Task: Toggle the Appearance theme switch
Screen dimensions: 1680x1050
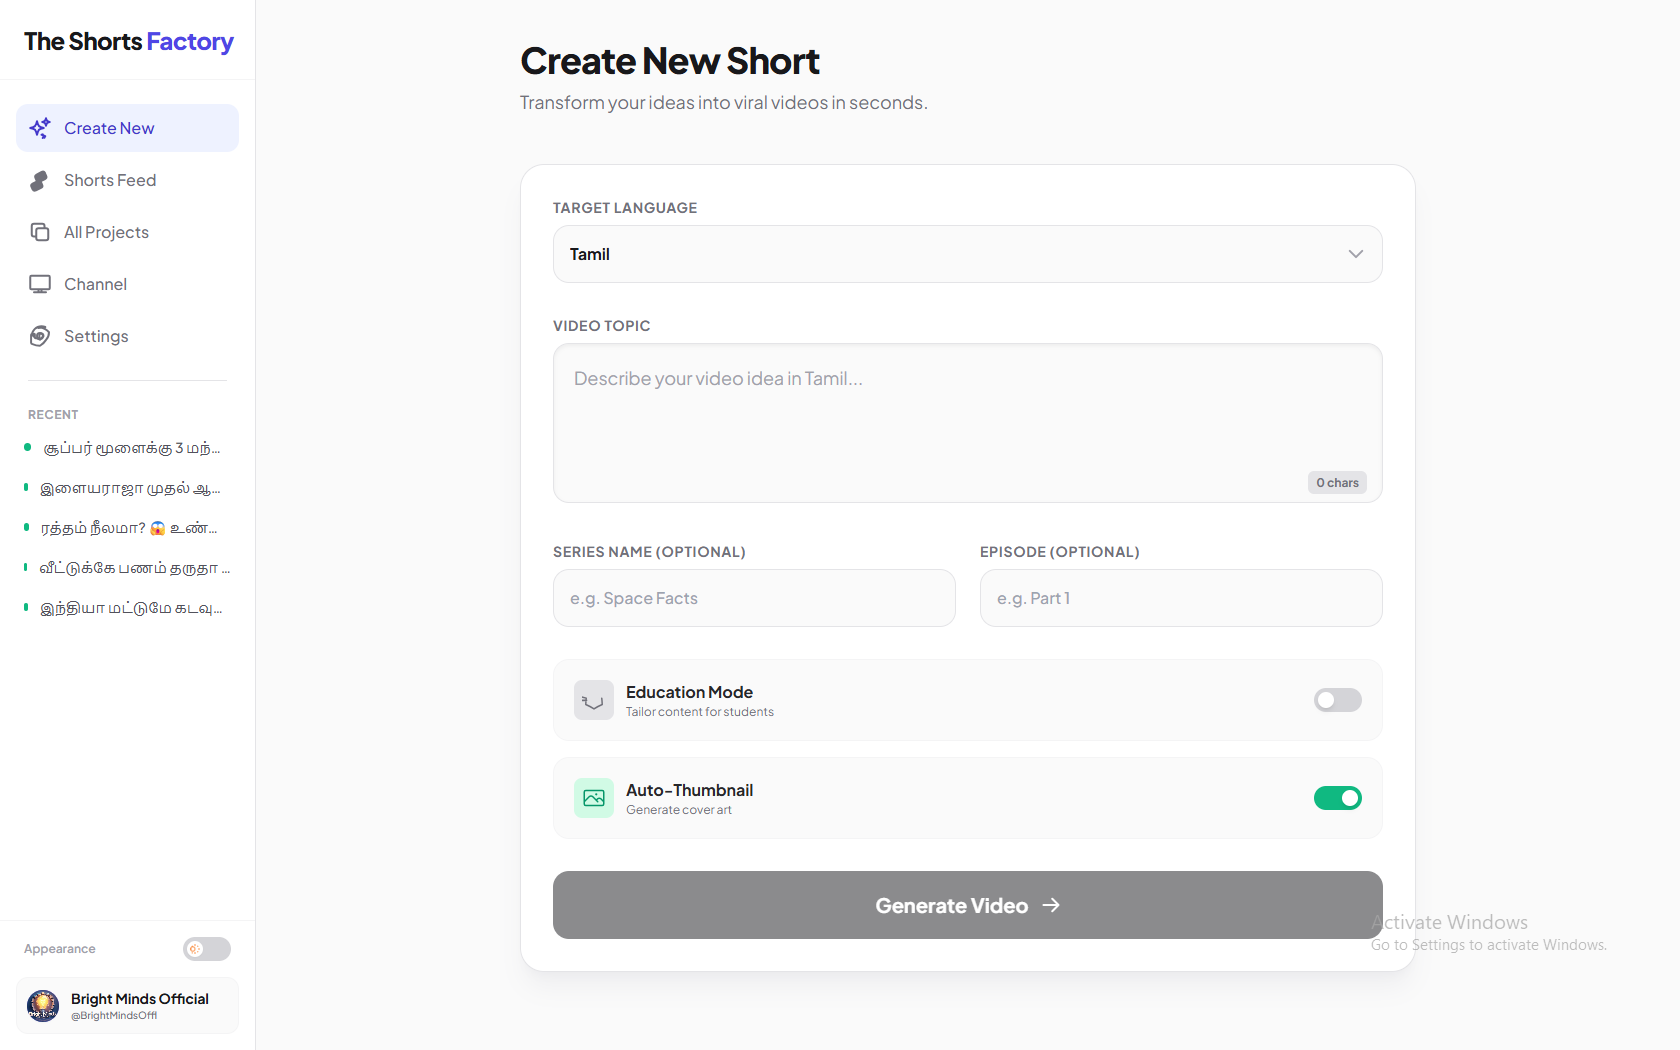Action: 206,949
